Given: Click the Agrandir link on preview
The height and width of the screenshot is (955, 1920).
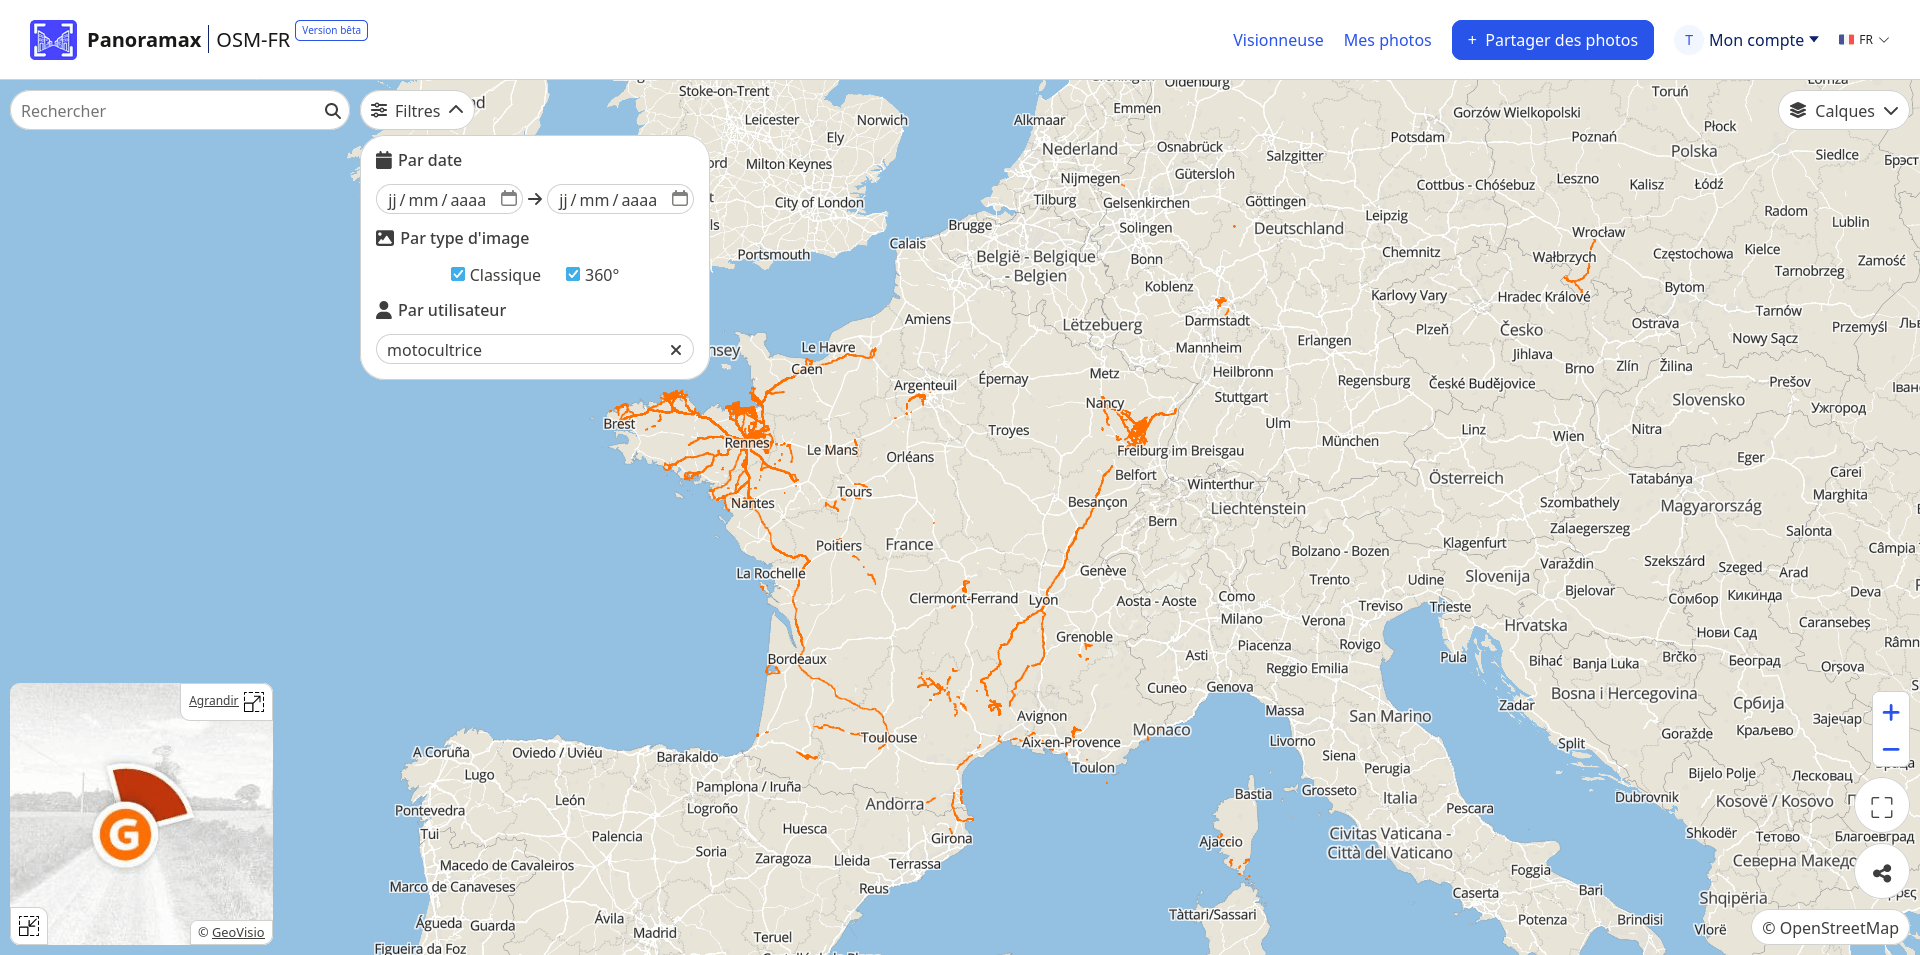Looking at the screenshot, I should click(x=214, y=701).
